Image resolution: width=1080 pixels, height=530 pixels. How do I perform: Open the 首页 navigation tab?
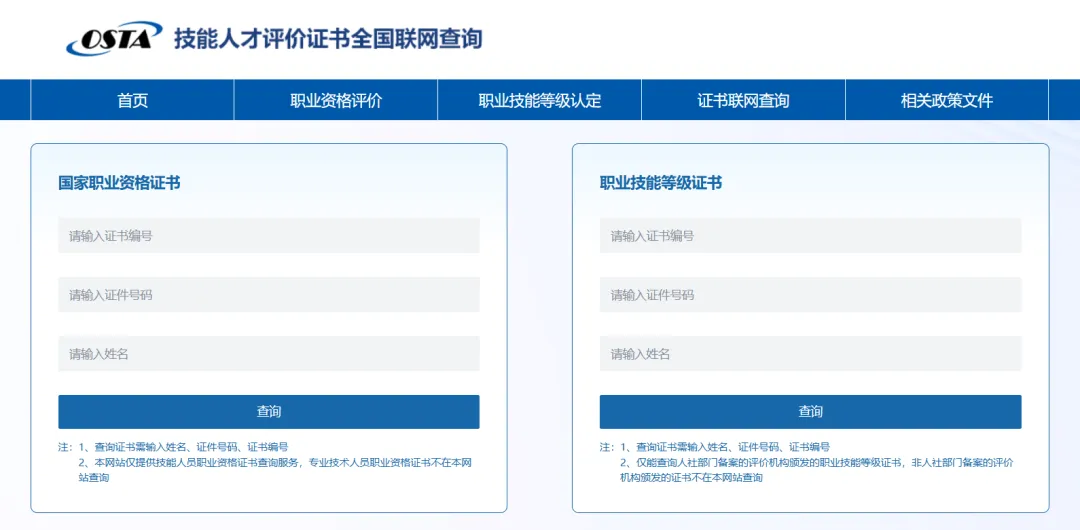tap(132, 100)
